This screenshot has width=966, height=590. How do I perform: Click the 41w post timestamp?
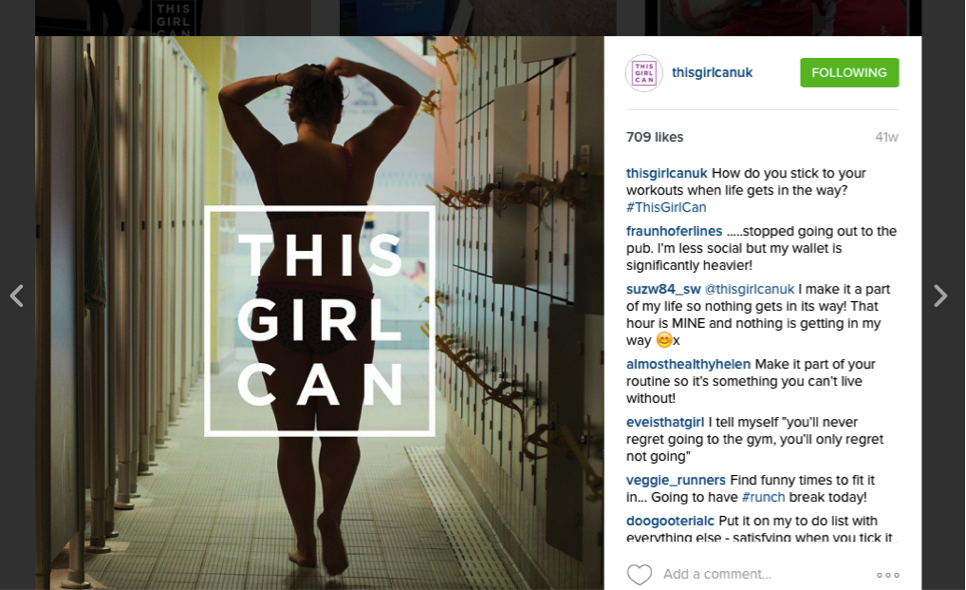887,137
